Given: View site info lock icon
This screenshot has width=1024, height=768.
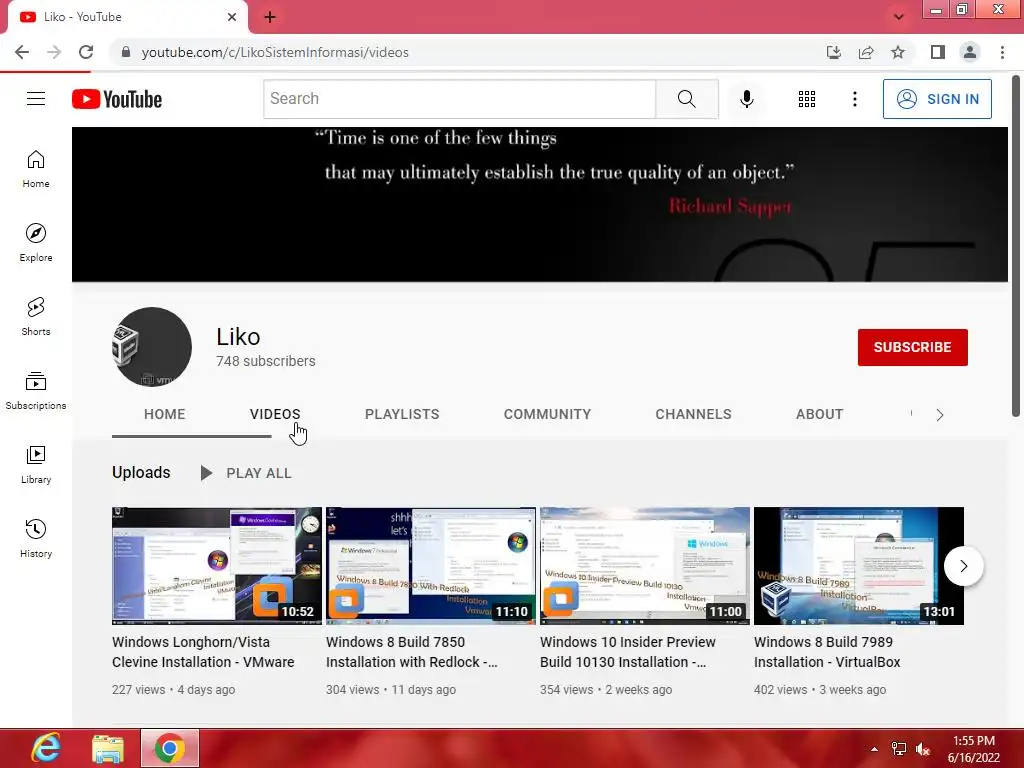Looking at the screenshot, I should click(x=125, y=52).
